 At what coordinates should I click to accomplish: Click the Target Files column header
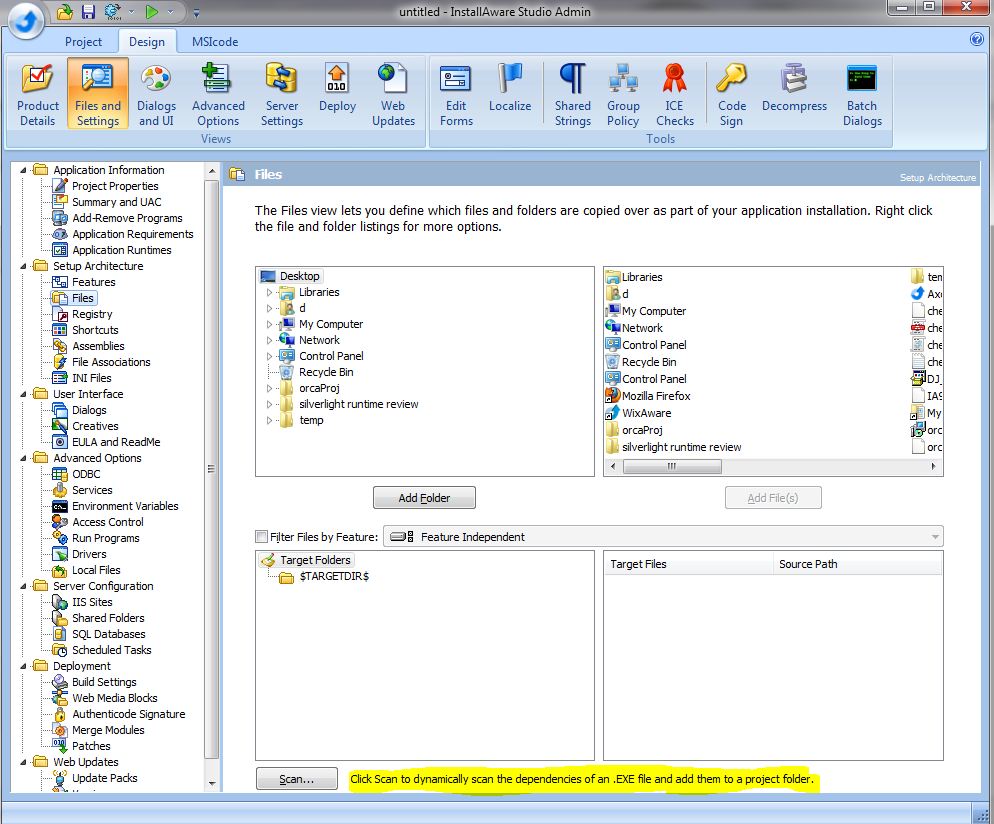tap(688, 563)
